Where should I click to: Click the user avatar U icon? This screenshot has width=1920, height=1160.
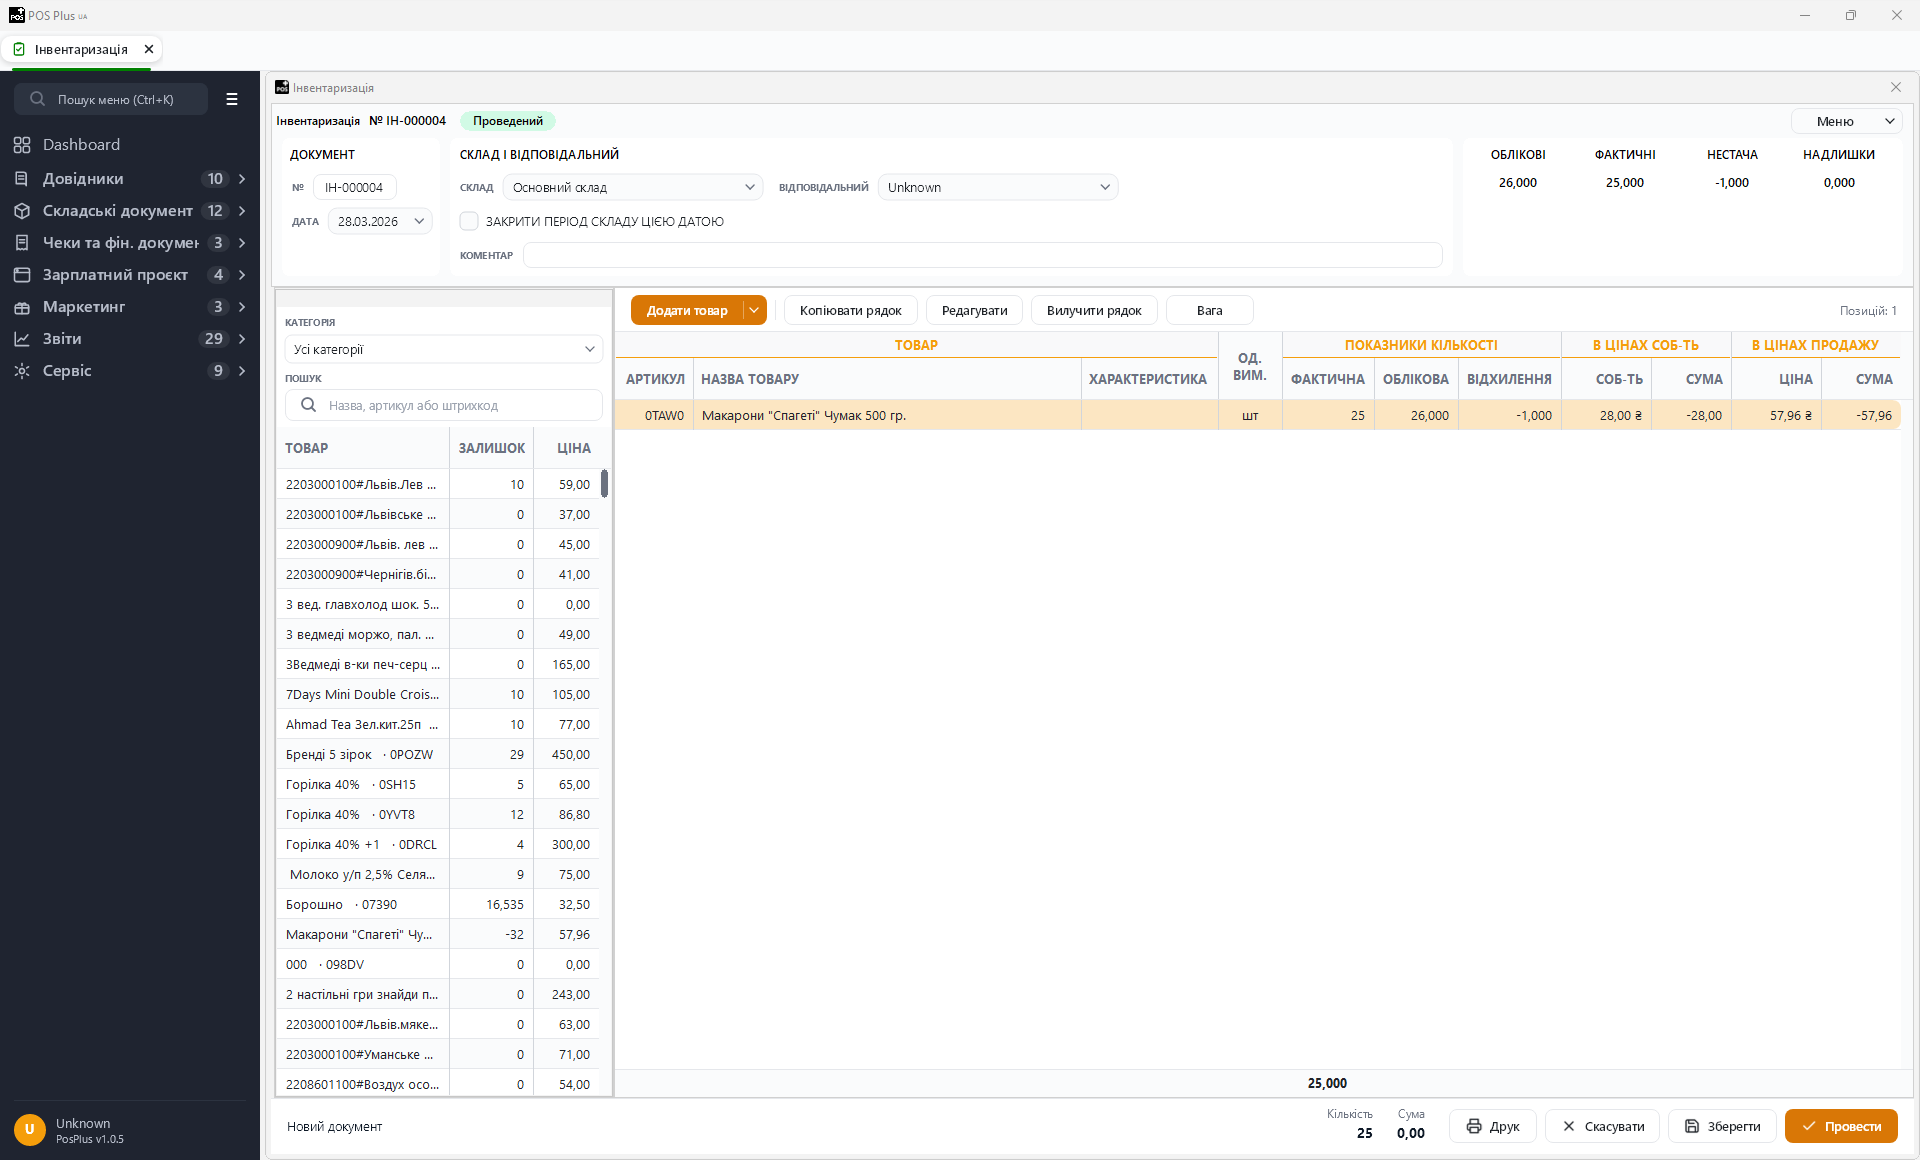click(30, 1130)
